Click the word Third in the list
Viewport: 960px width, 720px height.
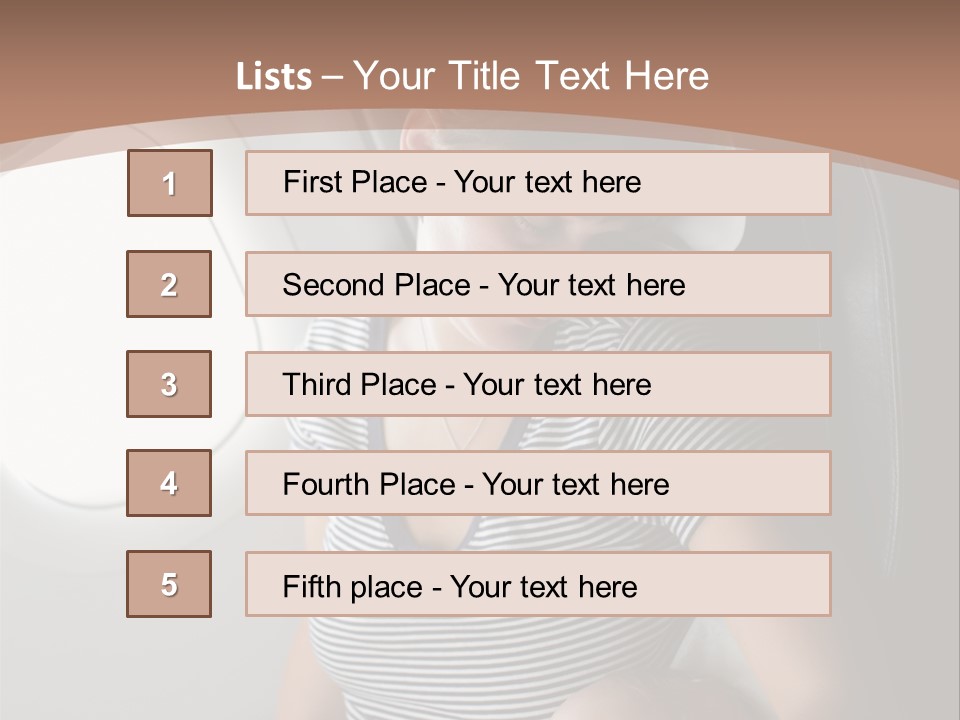tap(314, 385)
